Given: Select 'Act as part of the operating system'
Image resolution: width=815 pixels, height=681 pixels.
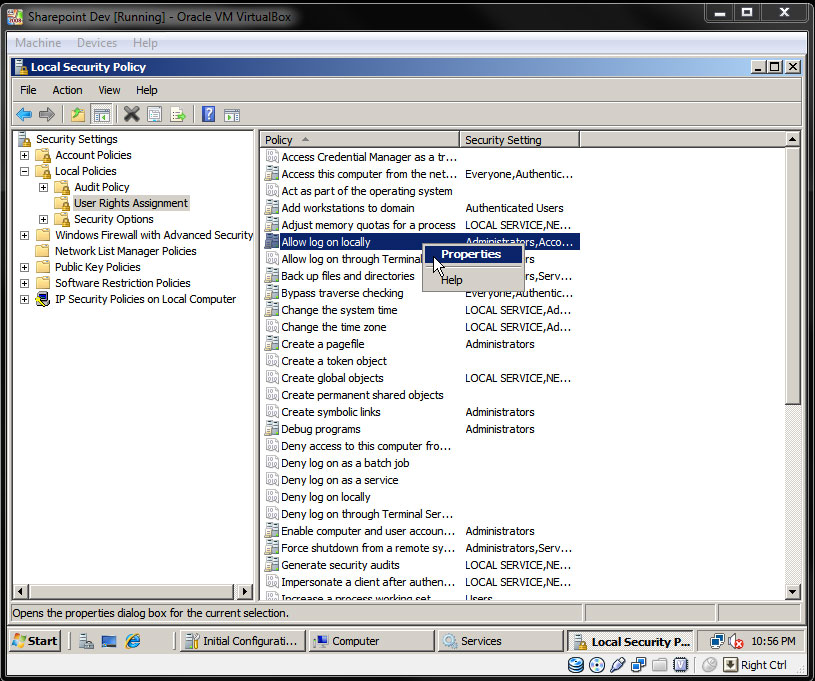Looking at the screenshot, I should pyautogui.click(x=366, y=191).
